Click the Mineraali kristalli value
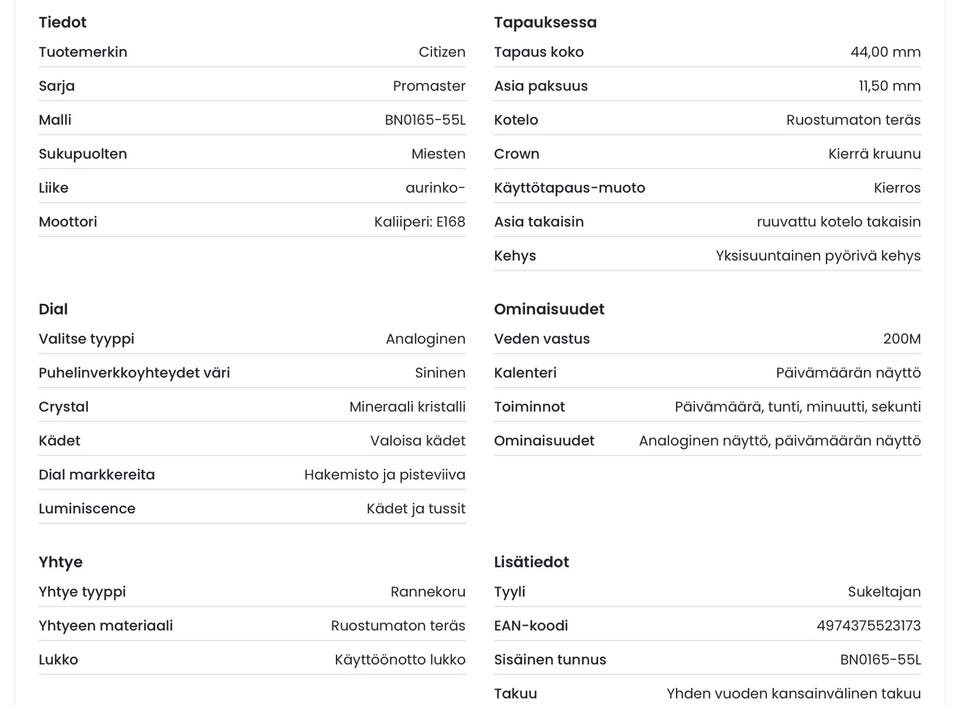Viewport: 960px width, 706px height. click(x=407, y=407)
